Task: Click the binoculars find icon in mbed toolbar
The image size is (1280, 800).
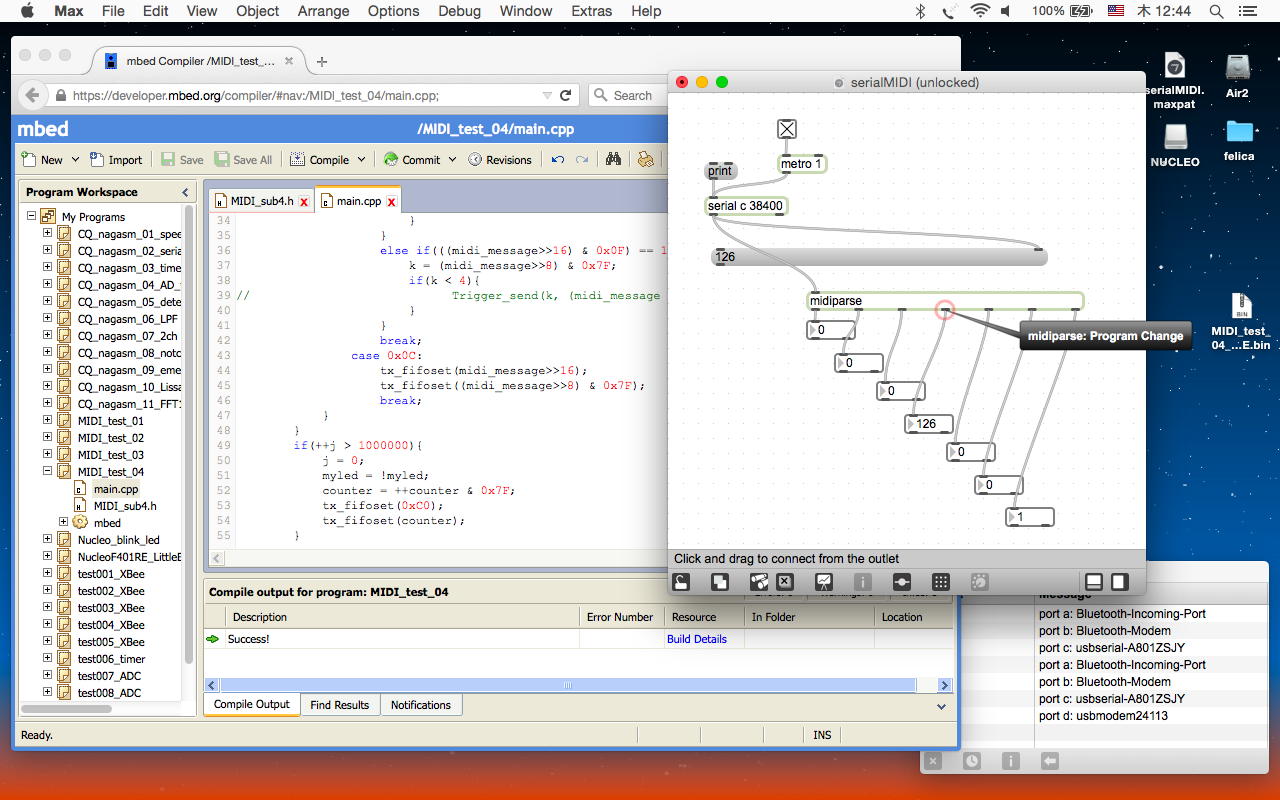Action: pos(614,159)
